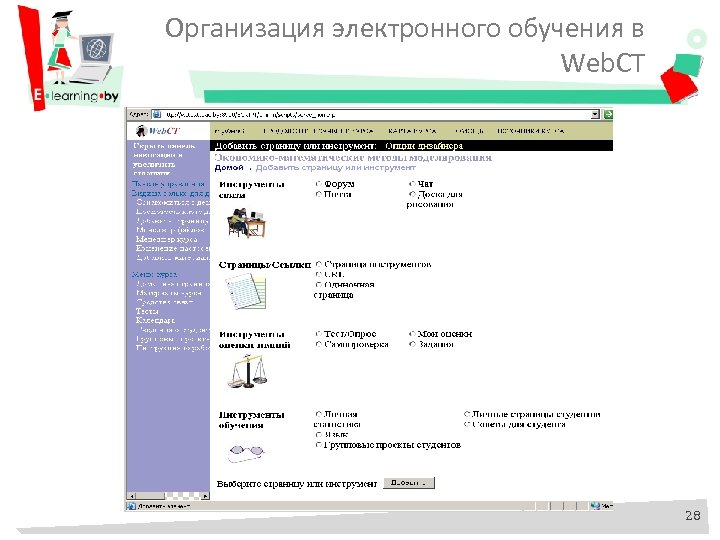
Task: Open Помощь in top menu
Action: coord(469,131)
